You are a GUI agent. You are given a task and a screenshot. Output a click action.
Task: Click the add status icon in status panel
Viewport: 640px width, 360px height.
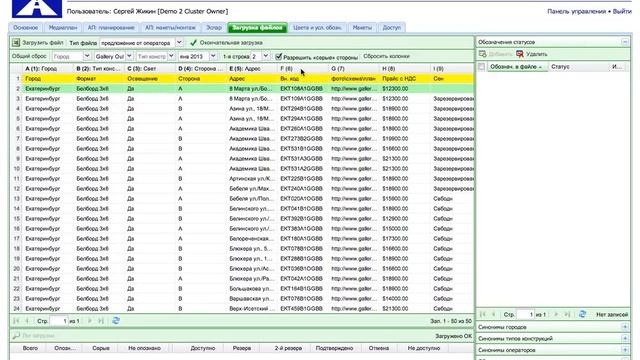(x=482, y=54)
